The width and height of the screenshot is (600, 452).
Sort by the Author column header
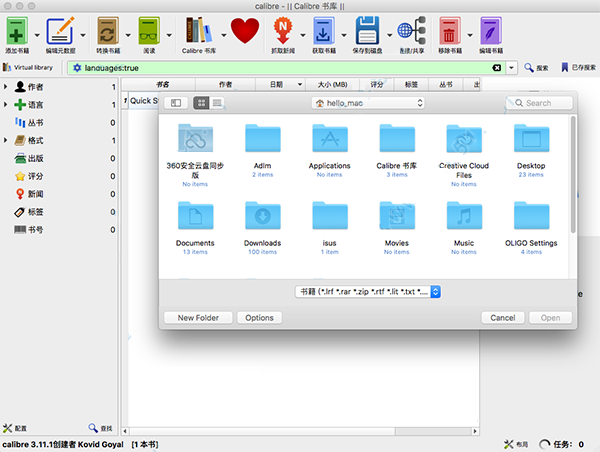(225, 84)
